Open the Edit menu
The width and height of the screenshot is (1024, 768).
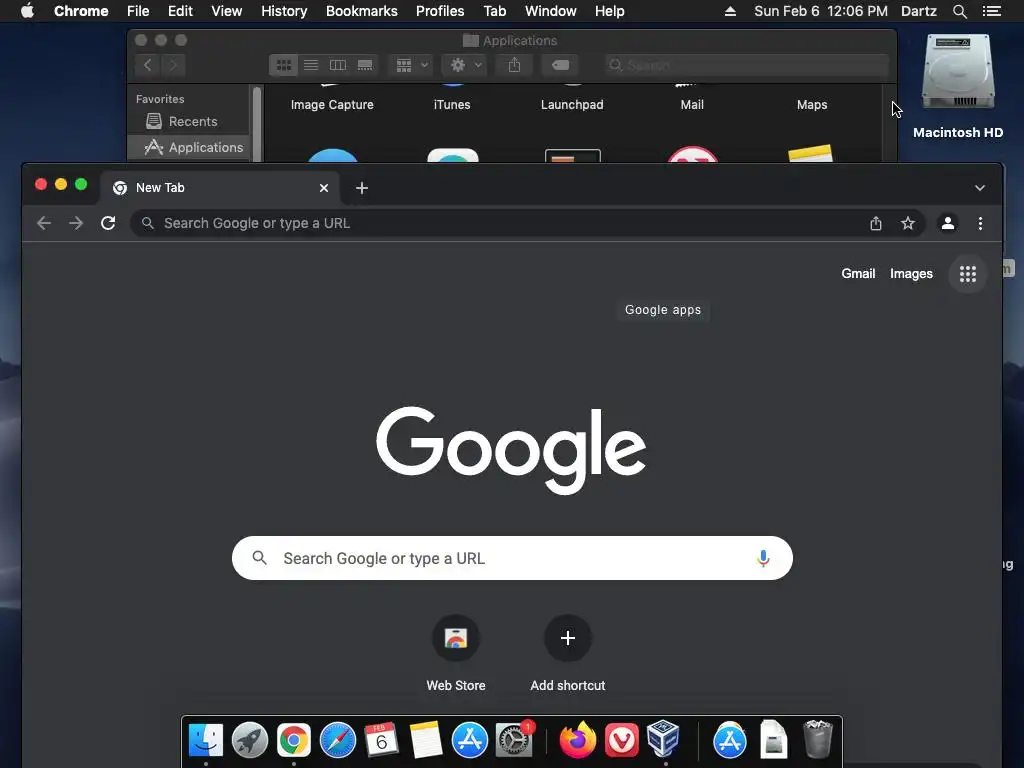click(180, 11)
